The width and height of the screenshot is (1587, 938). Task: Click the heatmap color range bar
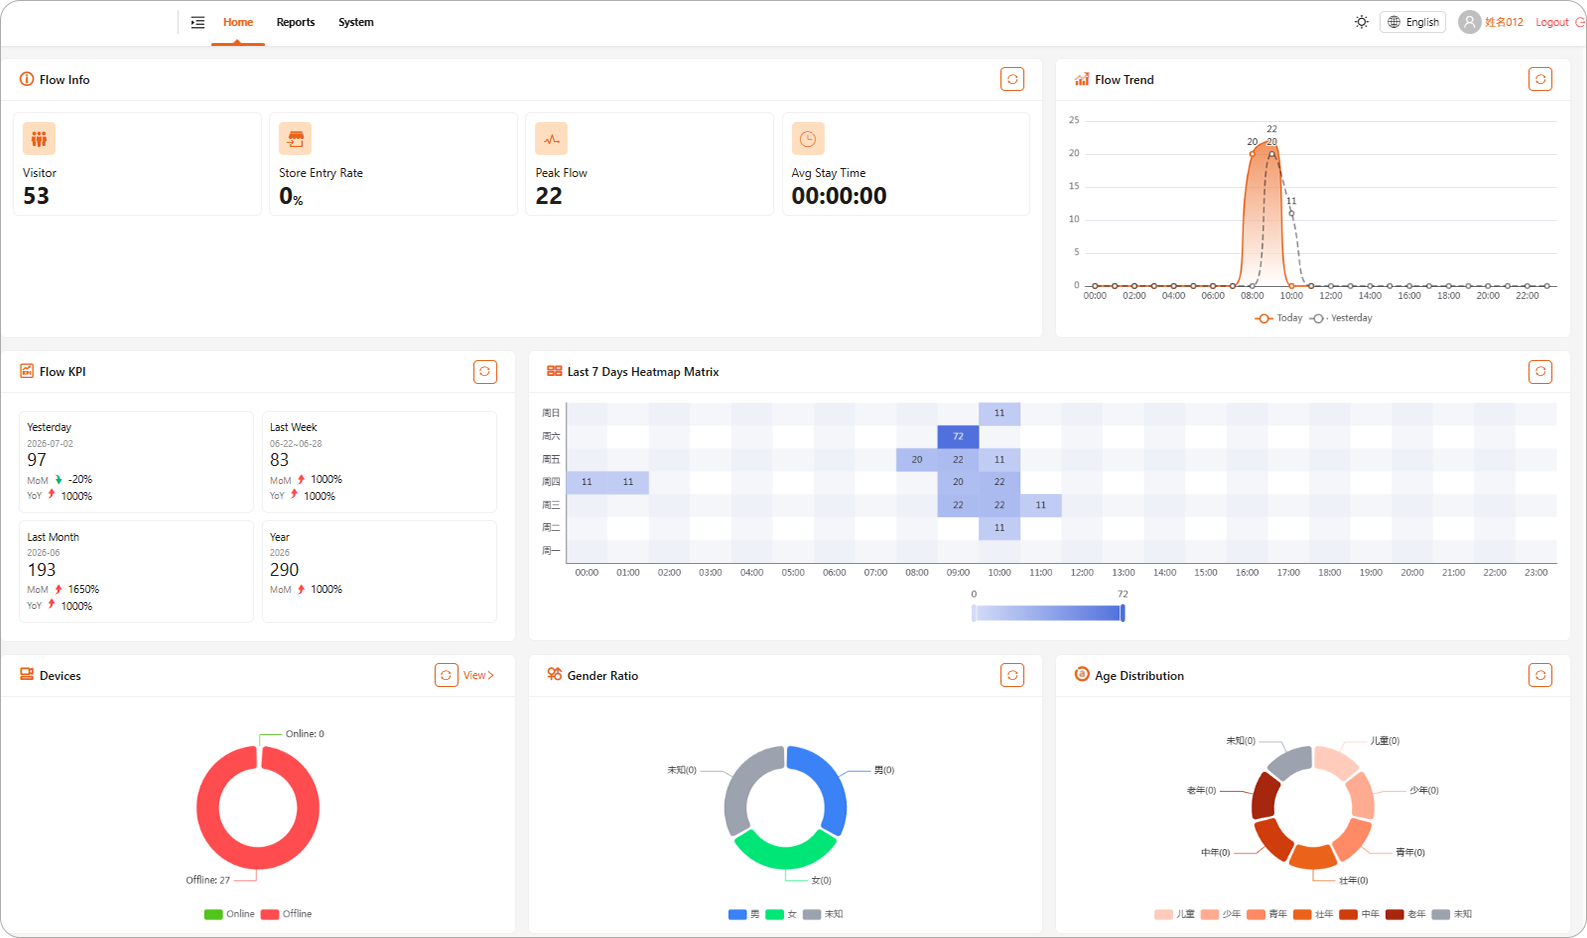point(1048,613)
